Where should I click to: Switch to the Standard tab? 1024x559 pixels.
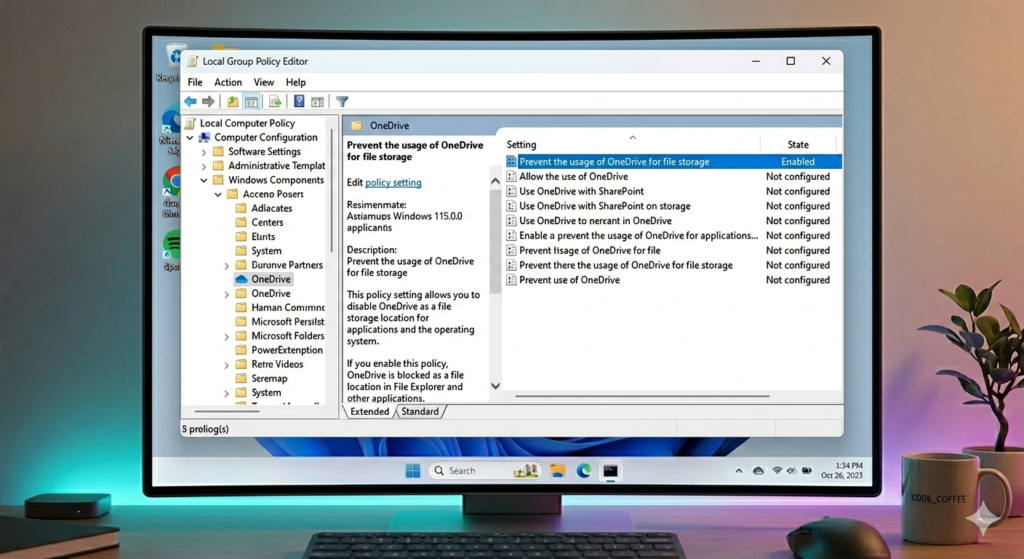[x=420, y=411]
